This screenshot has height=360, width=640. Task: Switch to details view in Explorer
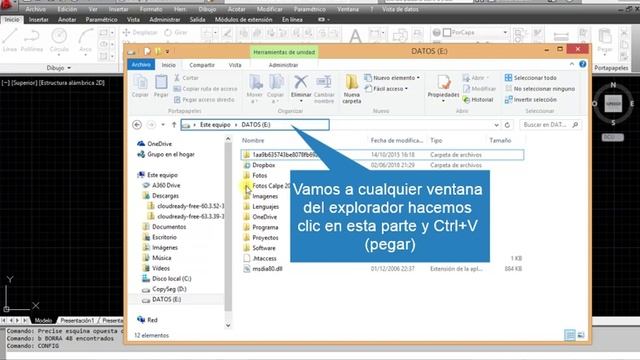point(570,335)
